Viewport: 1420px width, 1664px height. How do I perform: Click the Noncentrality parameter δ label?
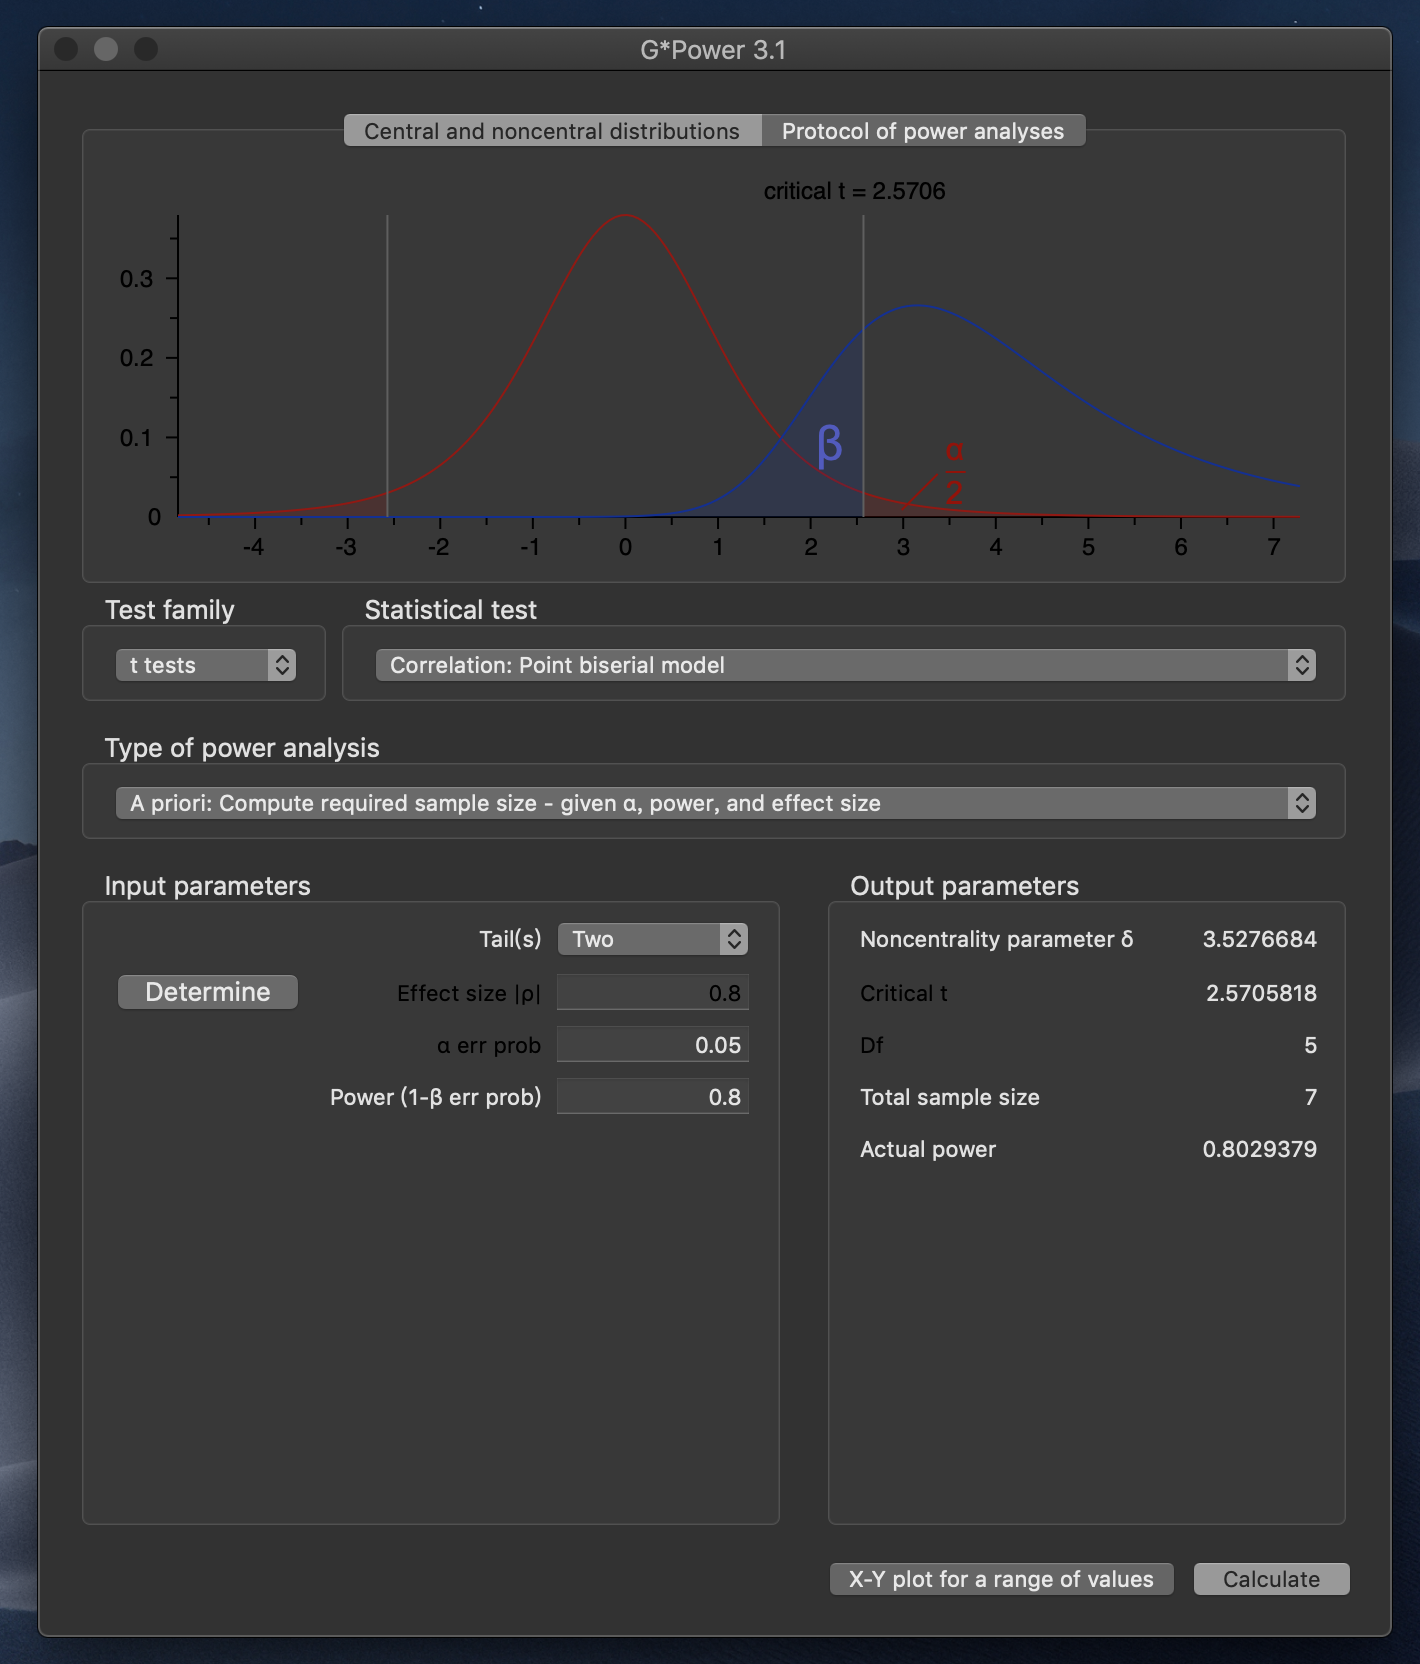click(996, 939)
